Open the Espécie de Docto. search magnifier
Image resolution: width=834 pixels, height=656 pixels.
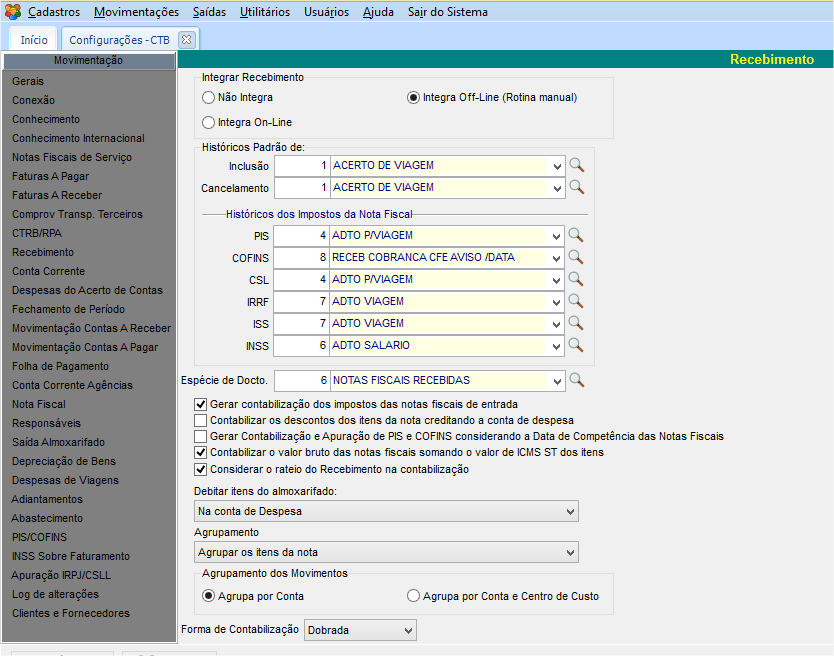(x=577, y=380)
